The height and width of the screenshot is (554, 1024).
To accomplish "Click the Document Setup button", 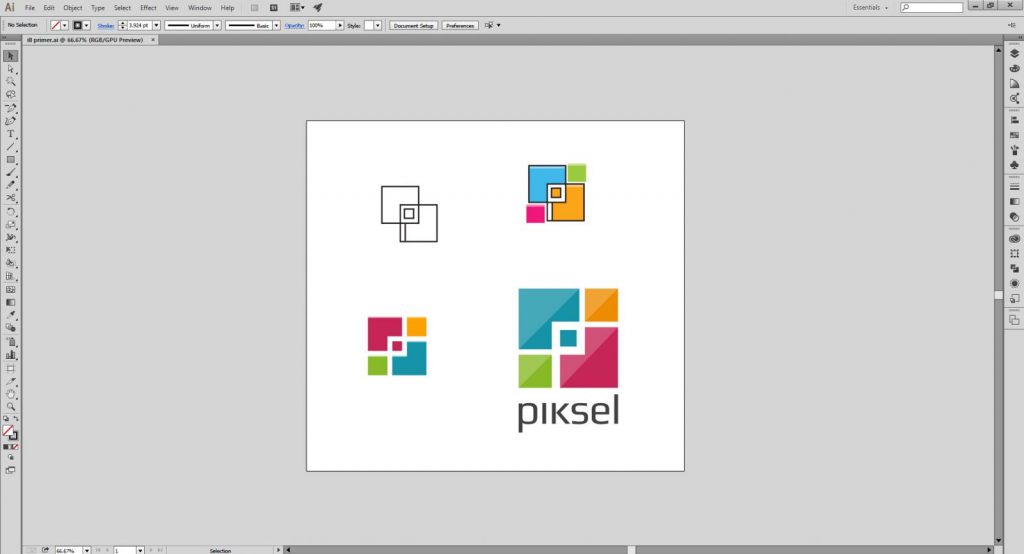I will pos(412,25).
